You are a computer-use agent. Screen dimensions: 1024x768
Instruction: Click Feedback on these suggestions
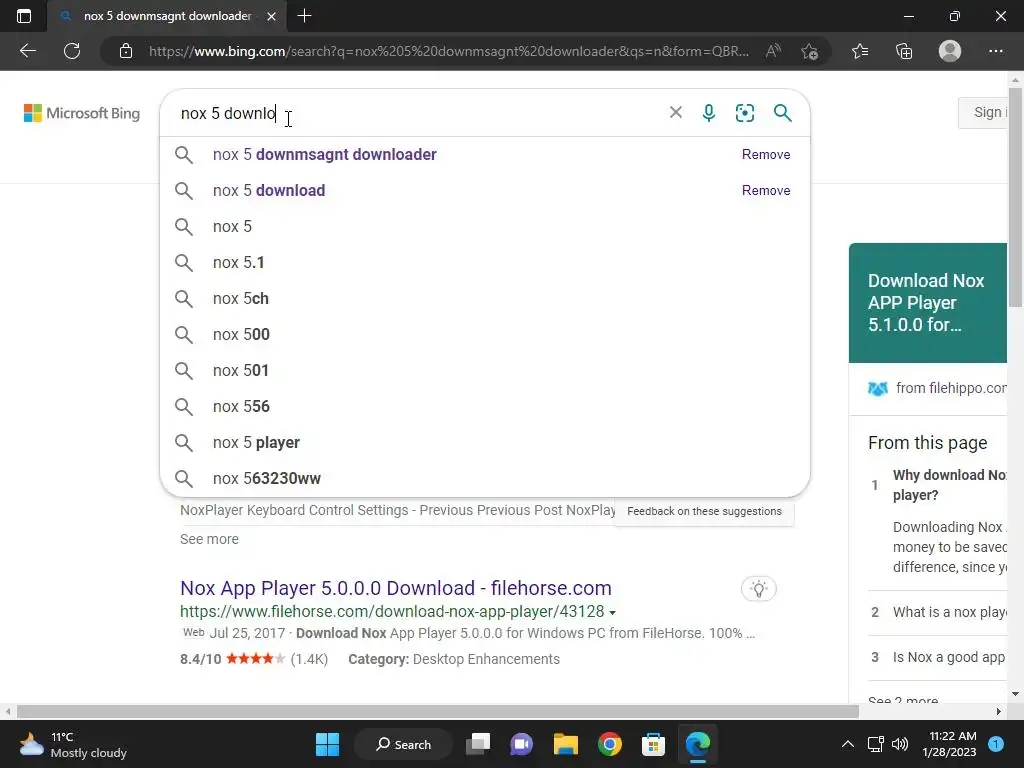point(704,511)
